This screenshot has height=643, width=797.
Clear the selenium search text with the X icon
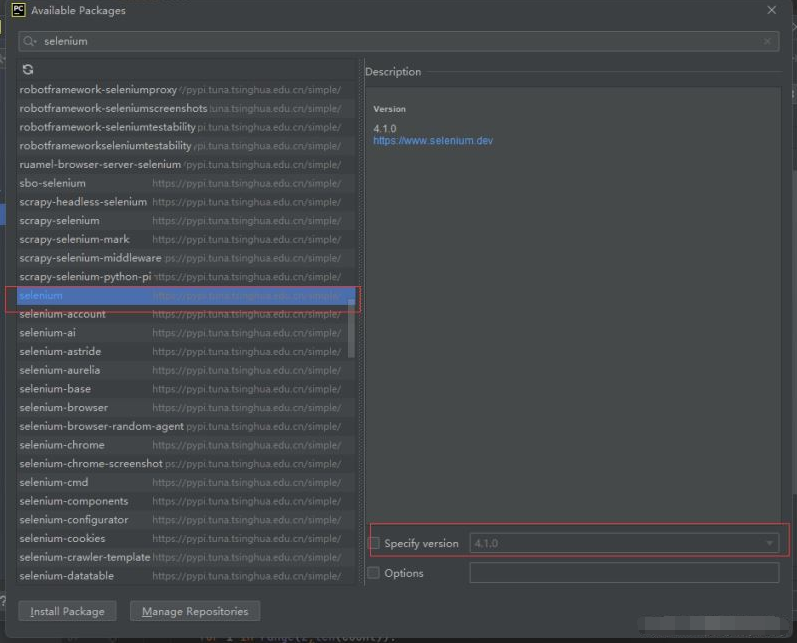[x=767, y=41]
